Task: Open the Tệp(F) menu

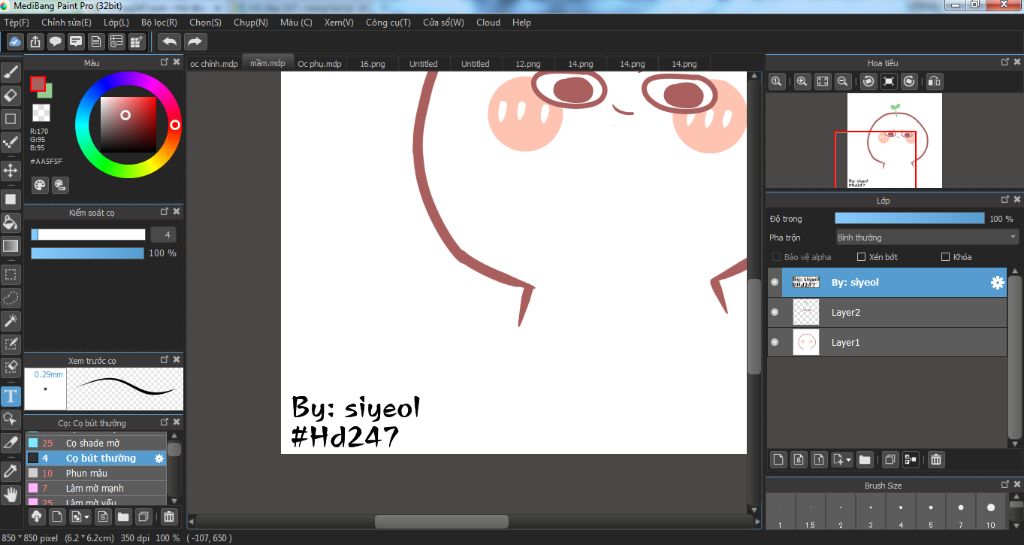Action: click(x=17, y=22)
